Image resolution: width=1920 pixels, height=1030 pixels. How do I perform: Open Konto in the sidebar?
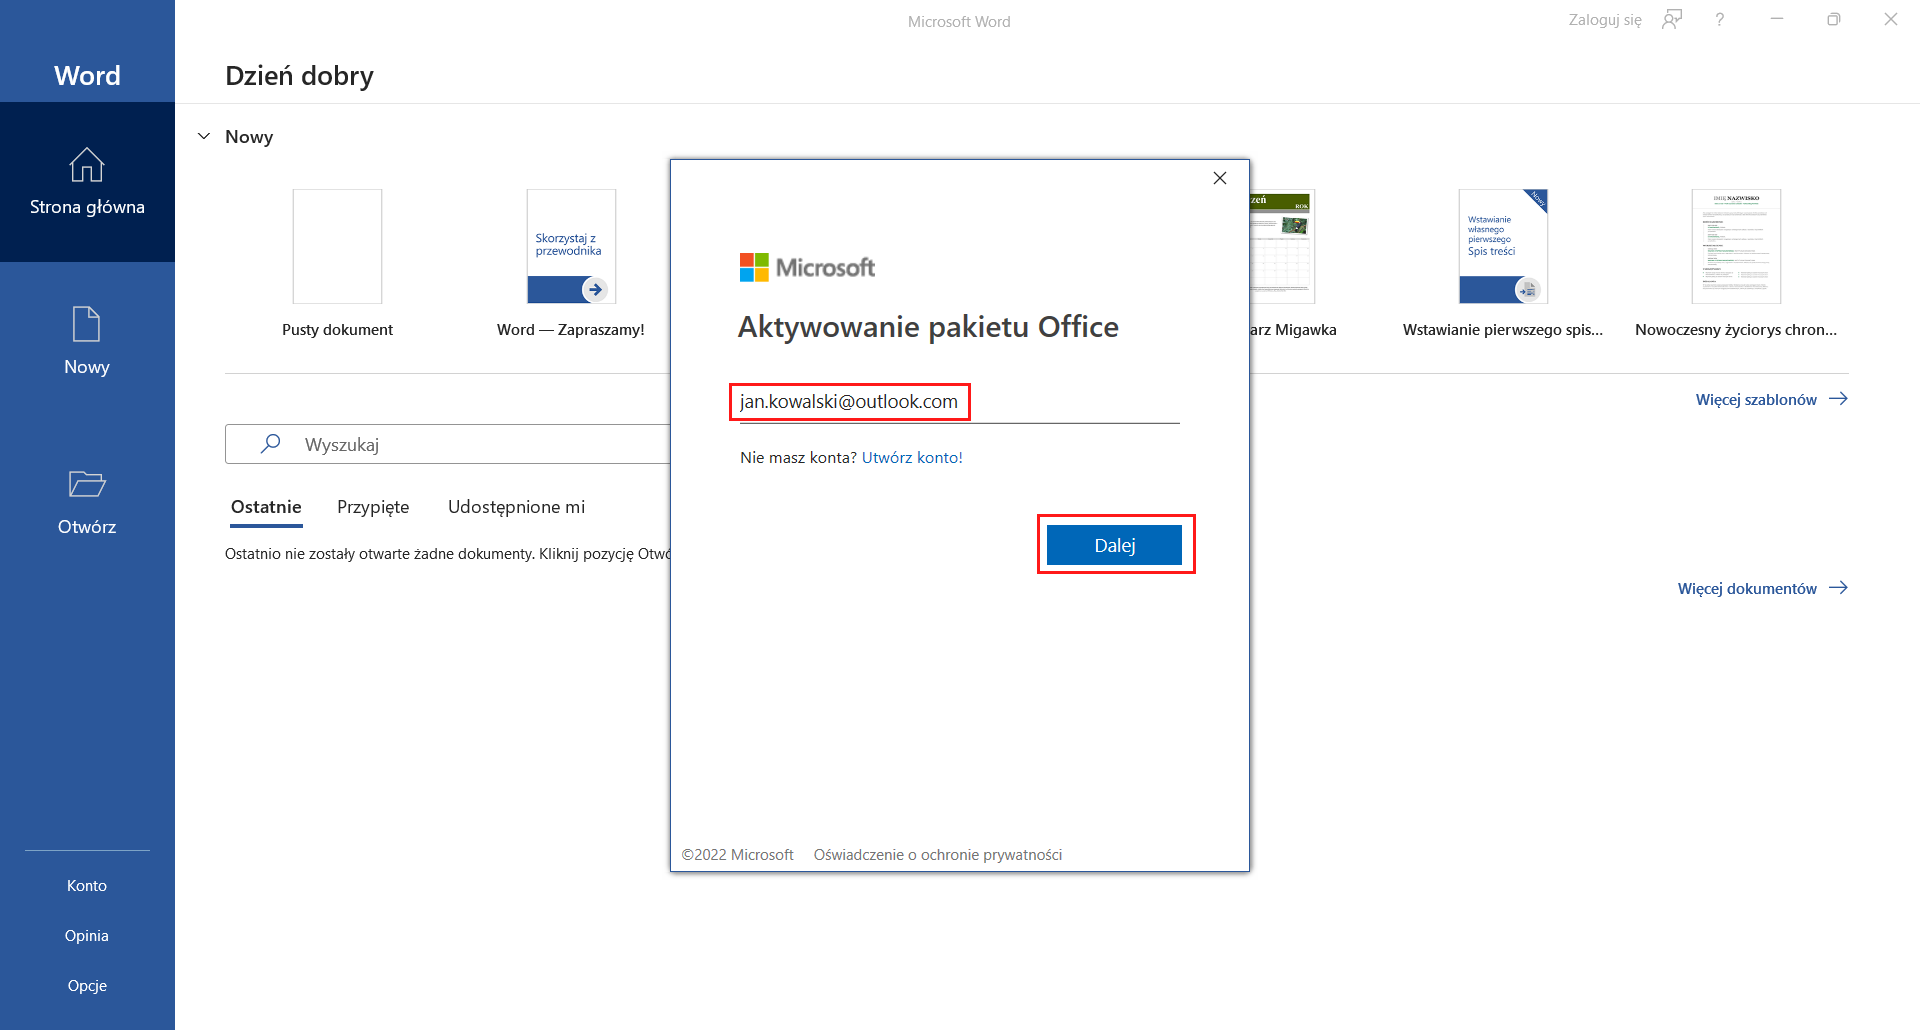pyautogui.click(x=87, y=886)
